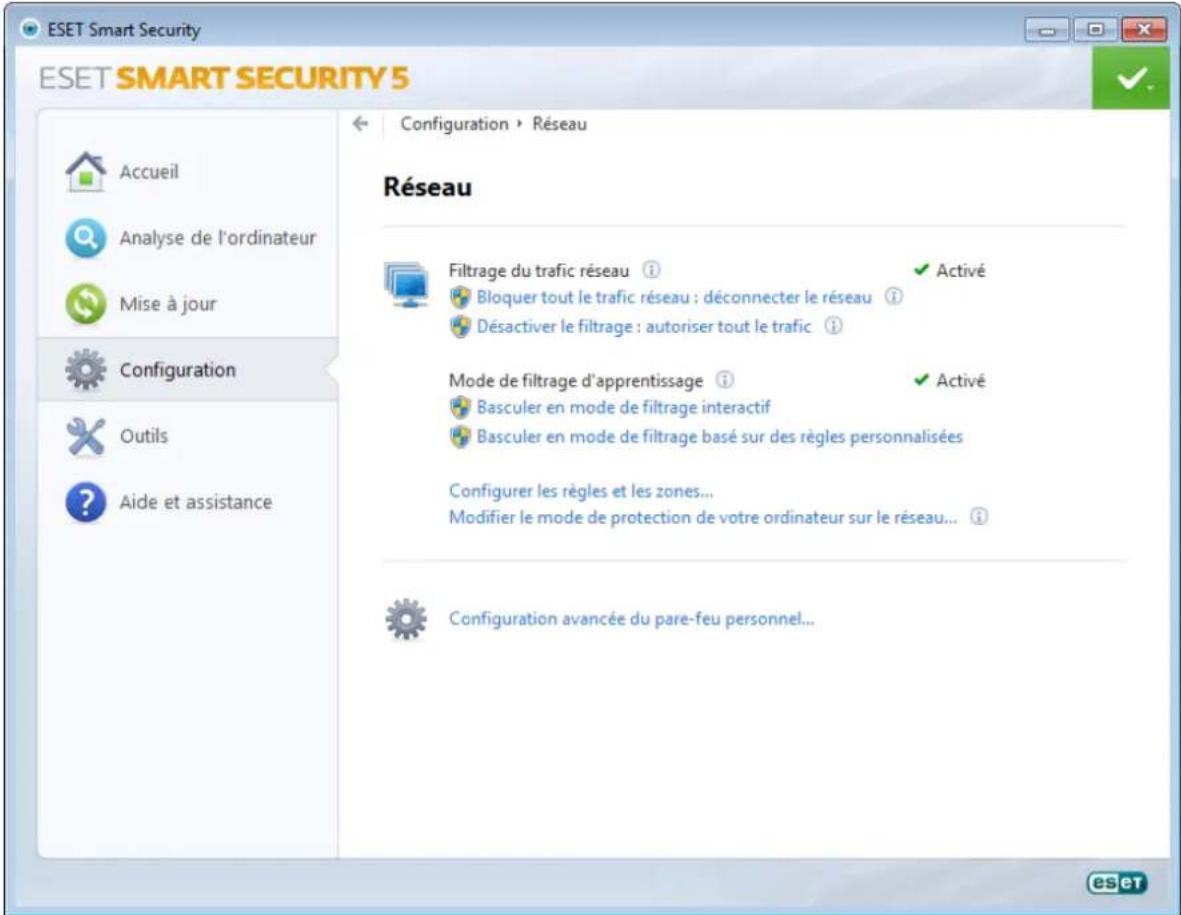Click the green Mise à jour refresh icon
Viewport: 1181px width, 915px height.
tap(85, 304)
